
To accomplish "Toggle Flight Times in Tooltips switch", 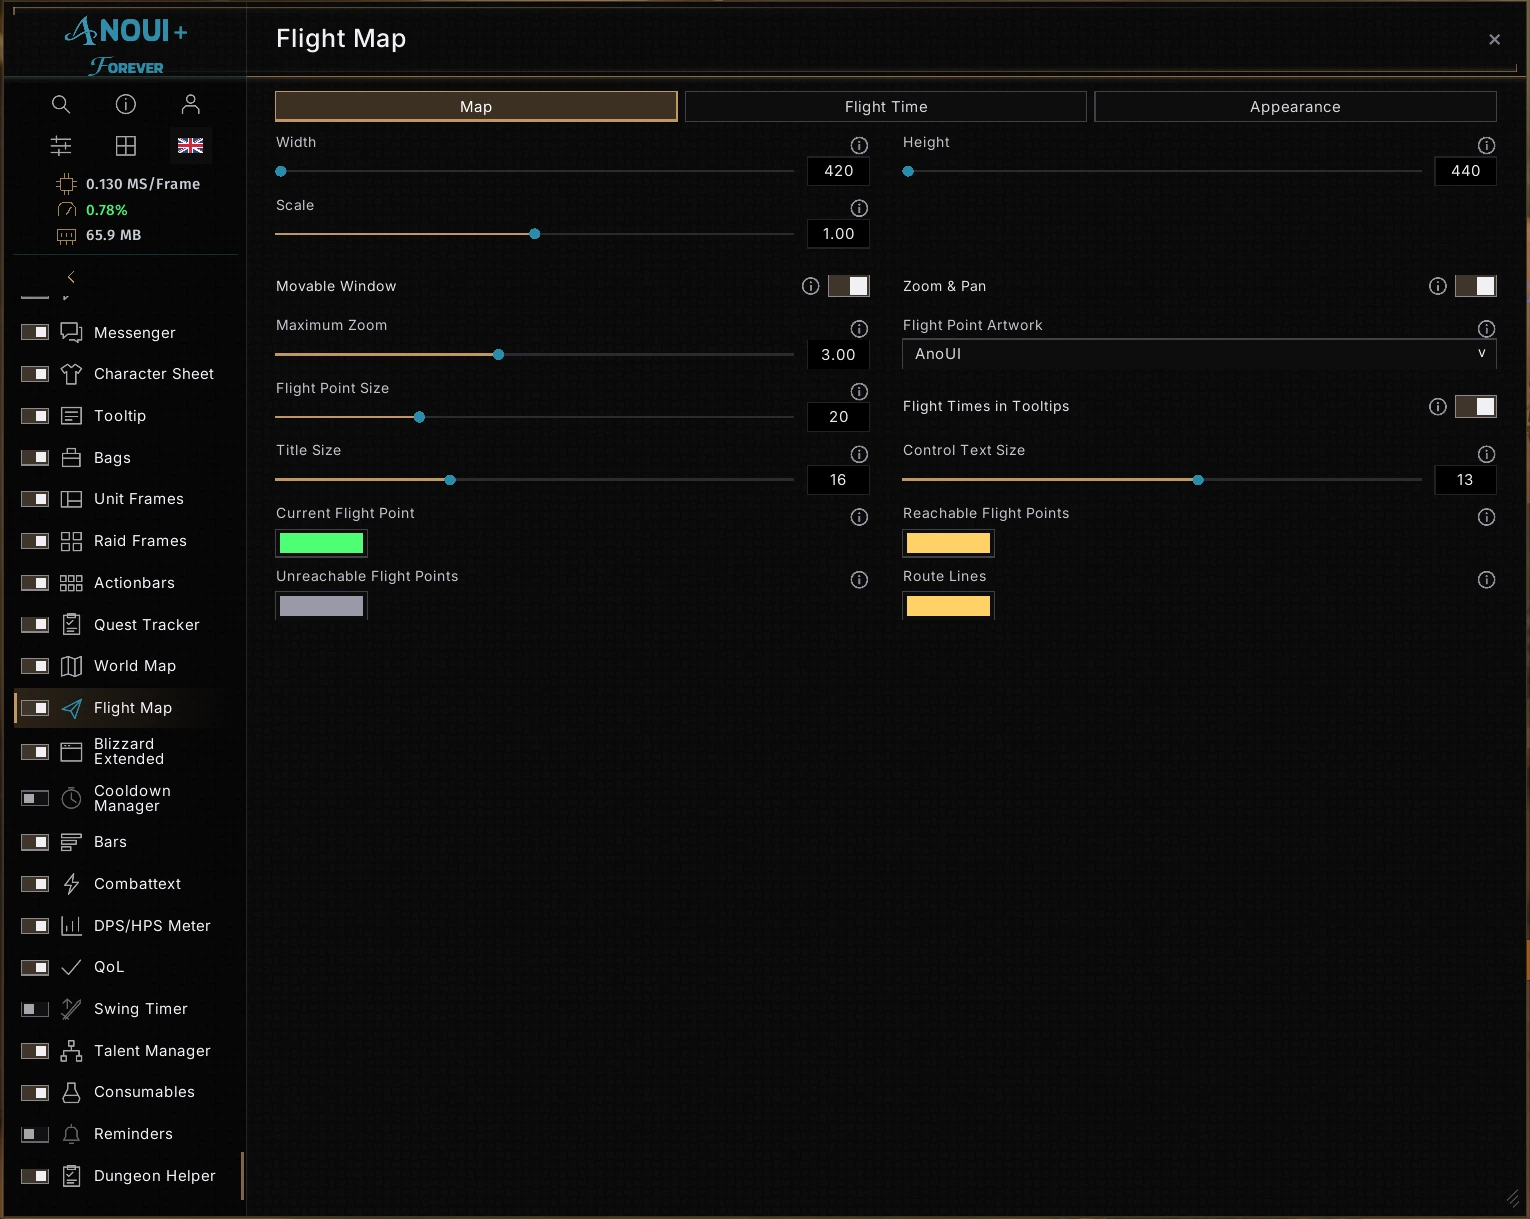I will (1476, 406).
